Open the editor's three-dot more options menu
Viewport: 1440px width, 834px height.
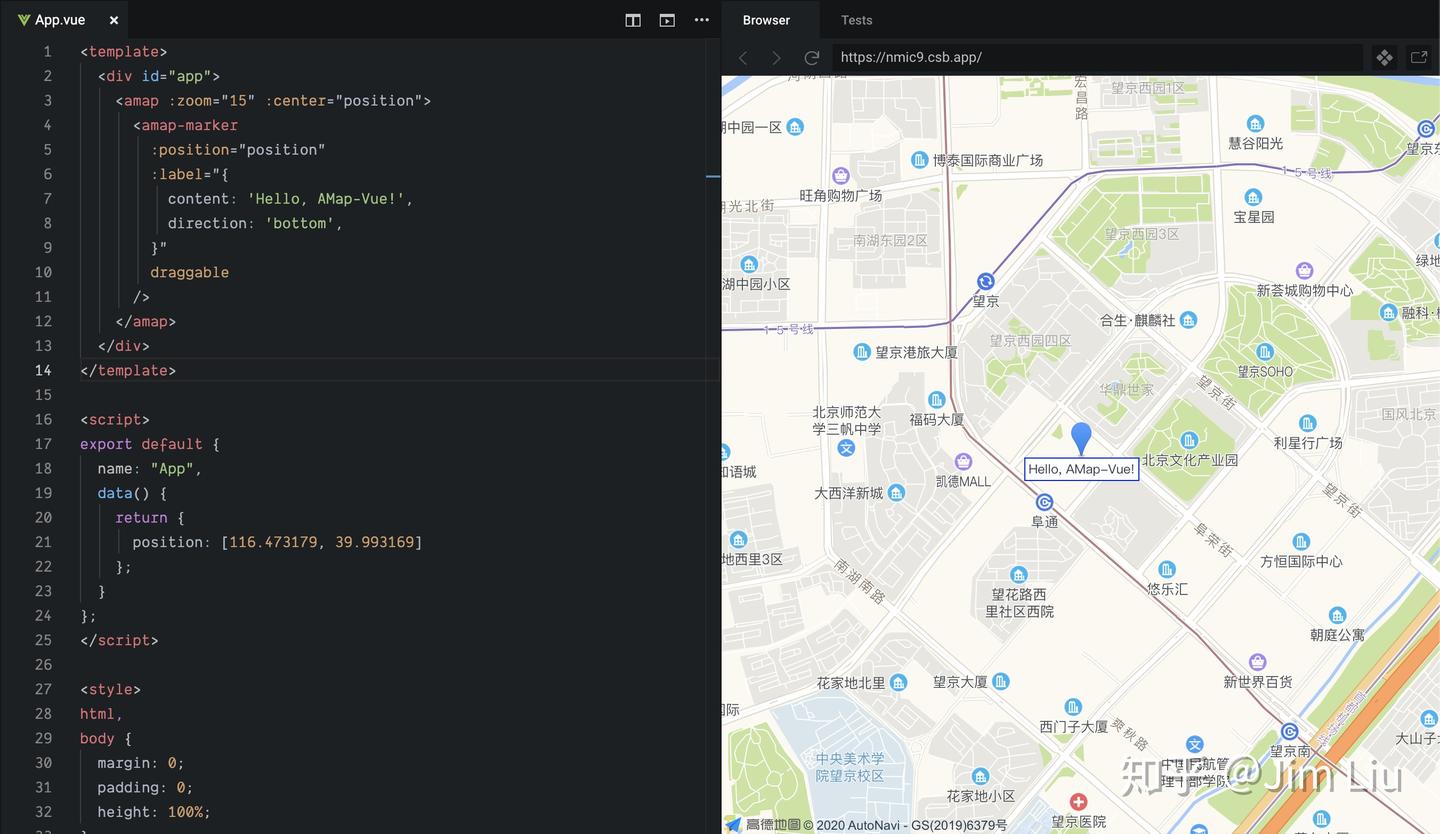coord(702,20)
